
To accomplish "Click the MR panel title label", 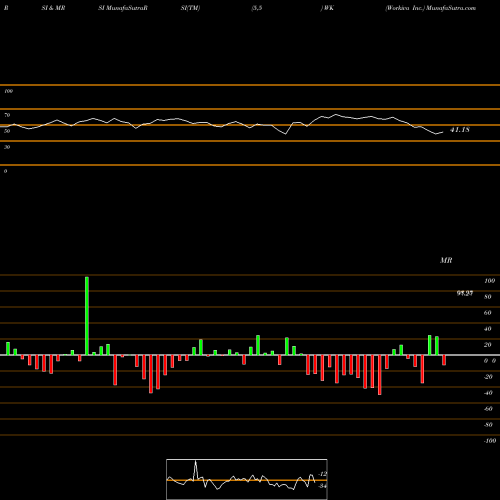I will pyautogui.click(x=446, y=260).
